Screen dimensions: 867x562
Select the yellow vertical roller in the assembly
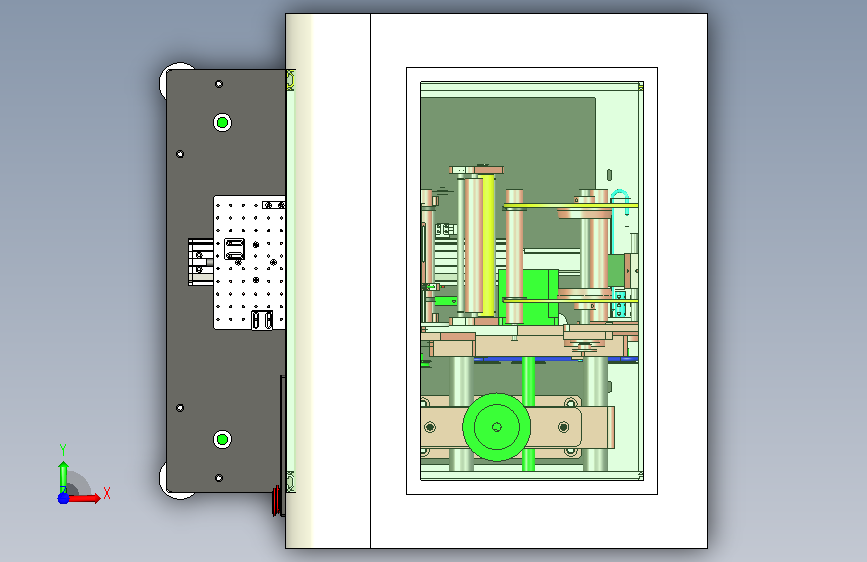pos(488,245)
